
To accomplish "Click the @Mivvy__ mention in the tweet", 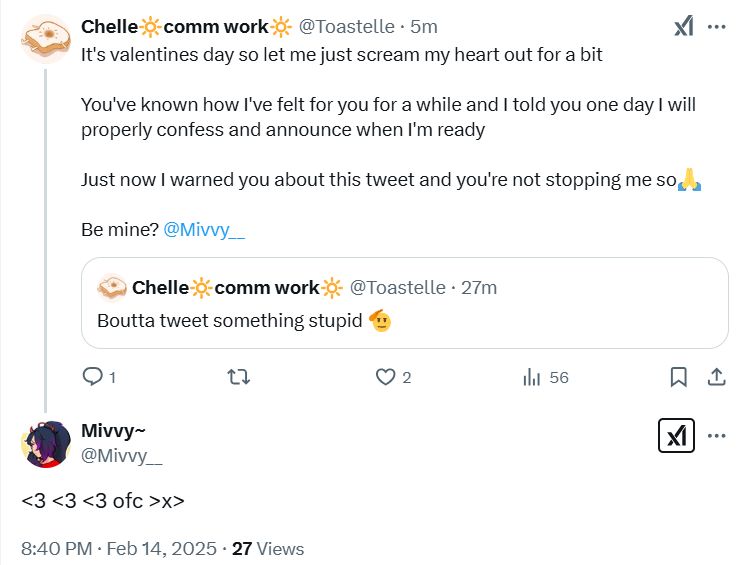I will pyautogui.click(x=204, y=229).
